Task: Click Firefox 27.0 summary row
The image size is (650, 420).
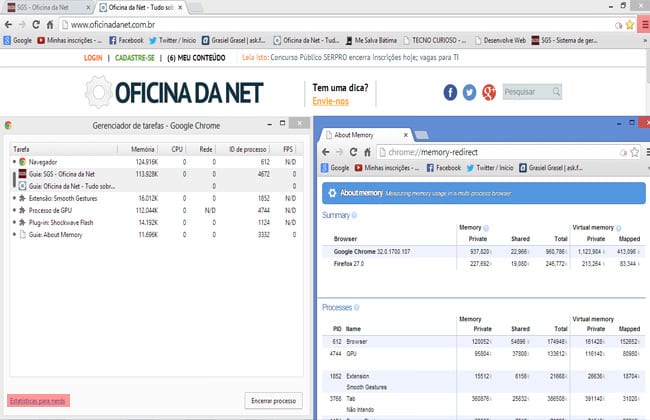Action: pos(484,264)
